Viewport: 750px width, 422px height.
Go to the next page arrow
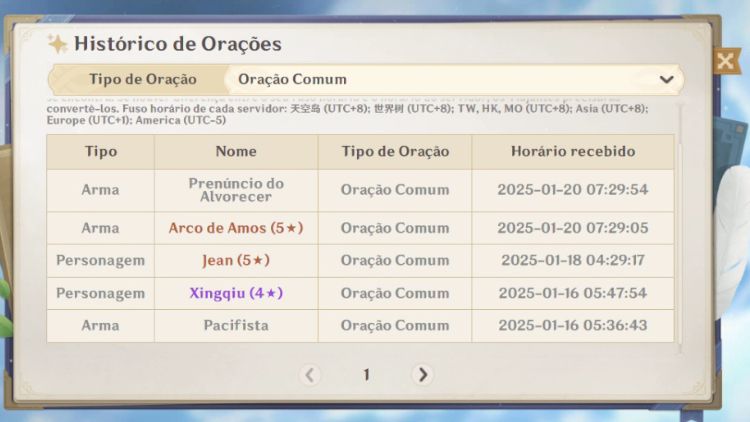(x=422, y=375)
